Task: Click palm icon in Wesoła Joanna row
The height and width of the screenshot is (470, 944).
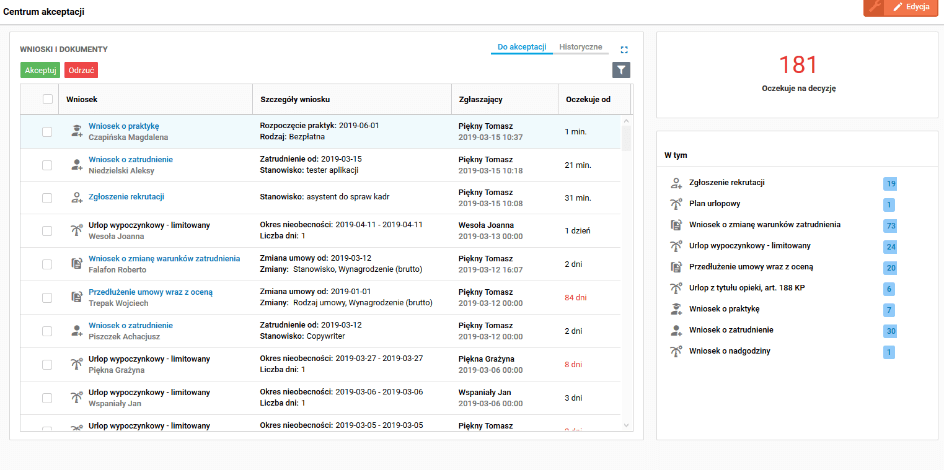Action: pos(76,230)
